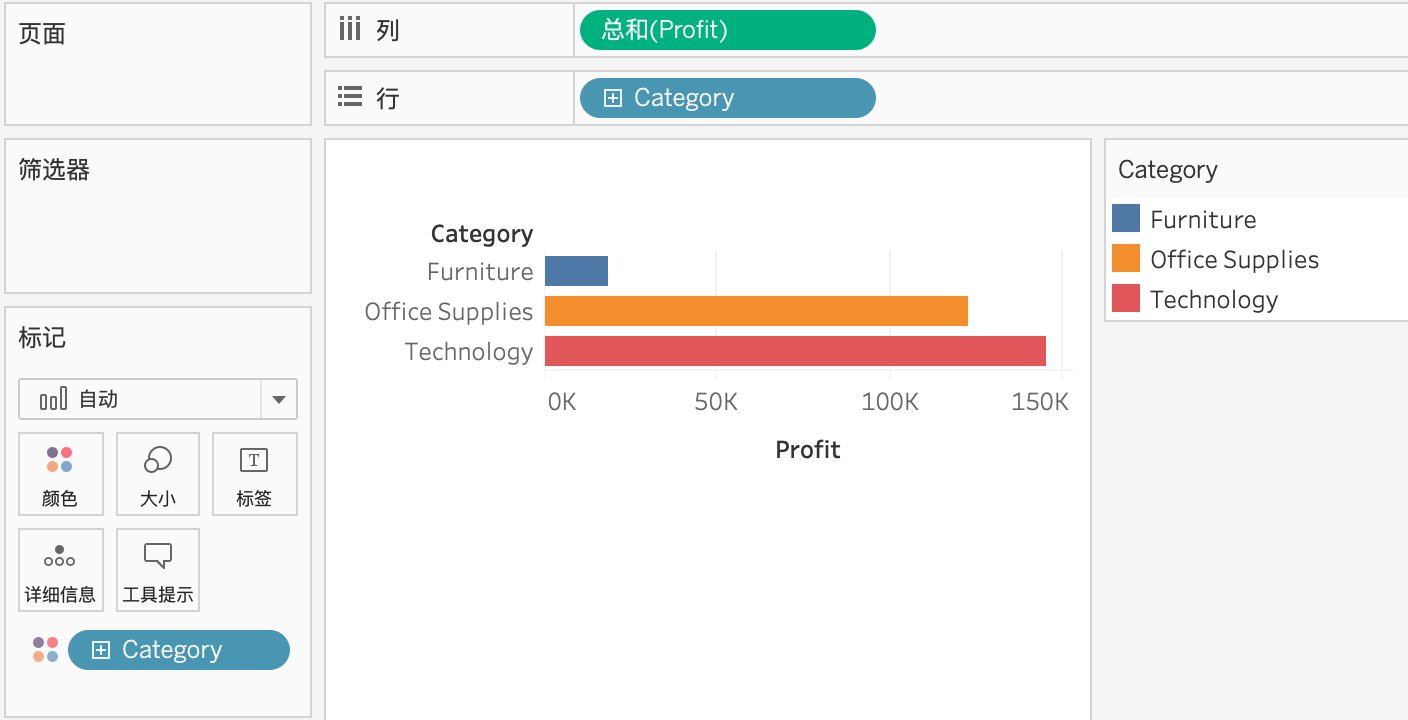1408x720 pixels.
Task: Click the Technology row label in chart
Action: [469, 352]
